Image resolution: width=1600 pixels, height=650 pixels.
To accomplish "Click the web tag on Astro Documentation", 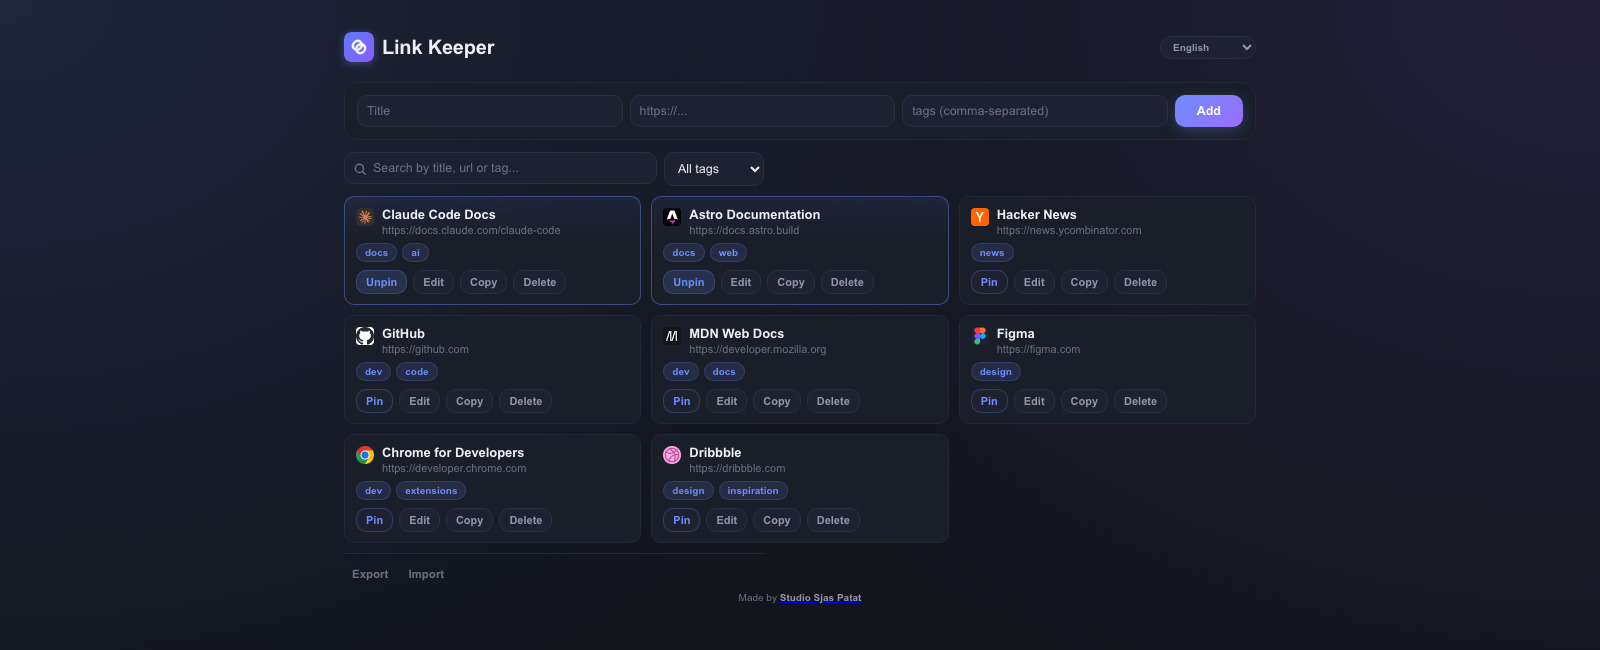I will pyautogui.click(x=728, y=253).
